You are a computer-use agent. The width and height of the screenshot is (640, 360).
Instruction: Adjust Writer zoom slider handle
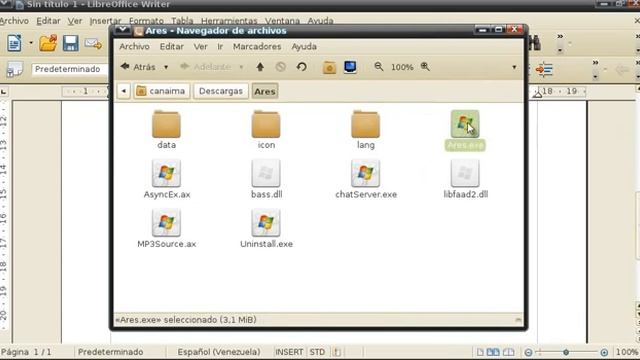[x=566, y=352]
